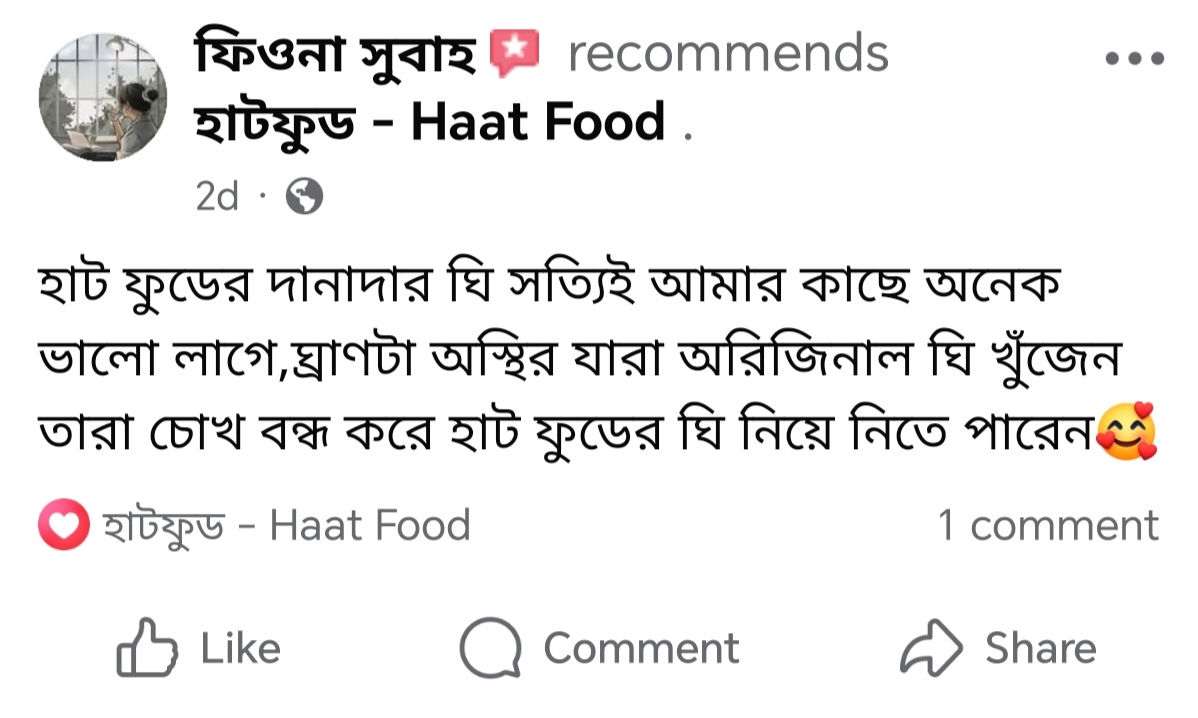The width and height of the screenshot is (1198, 718).
Task: Click the word recommends in the header
Action: pyautogui.click(x=728, y=54)
